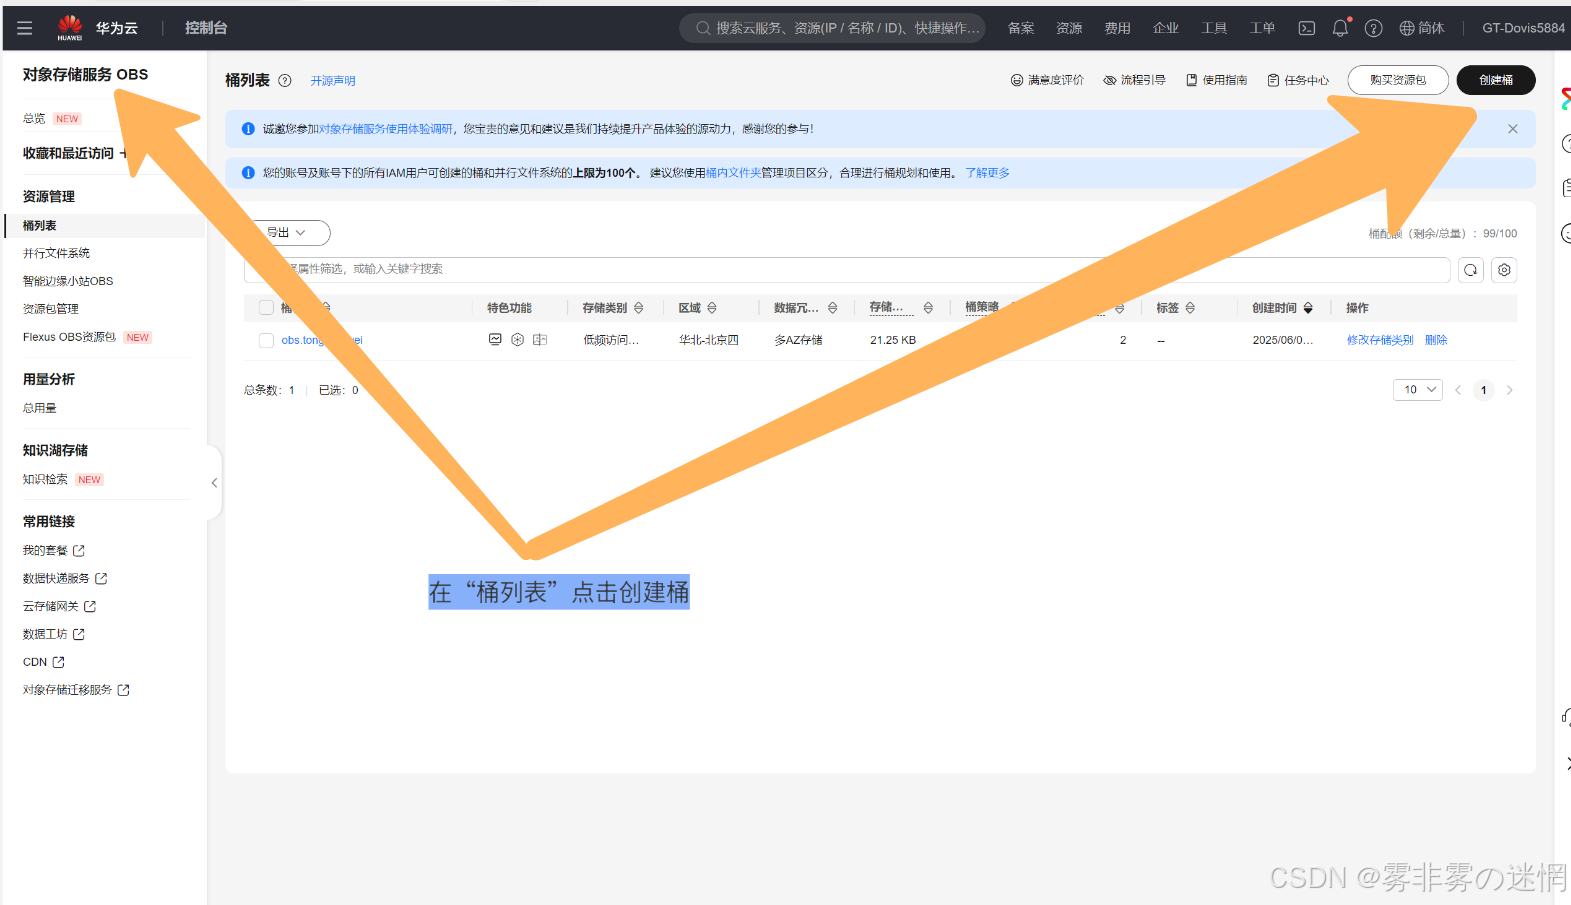This screenshot has height=905, width=1571.
Task: Tick the checkbox for obs bucket row
Action: coord(266,340)
